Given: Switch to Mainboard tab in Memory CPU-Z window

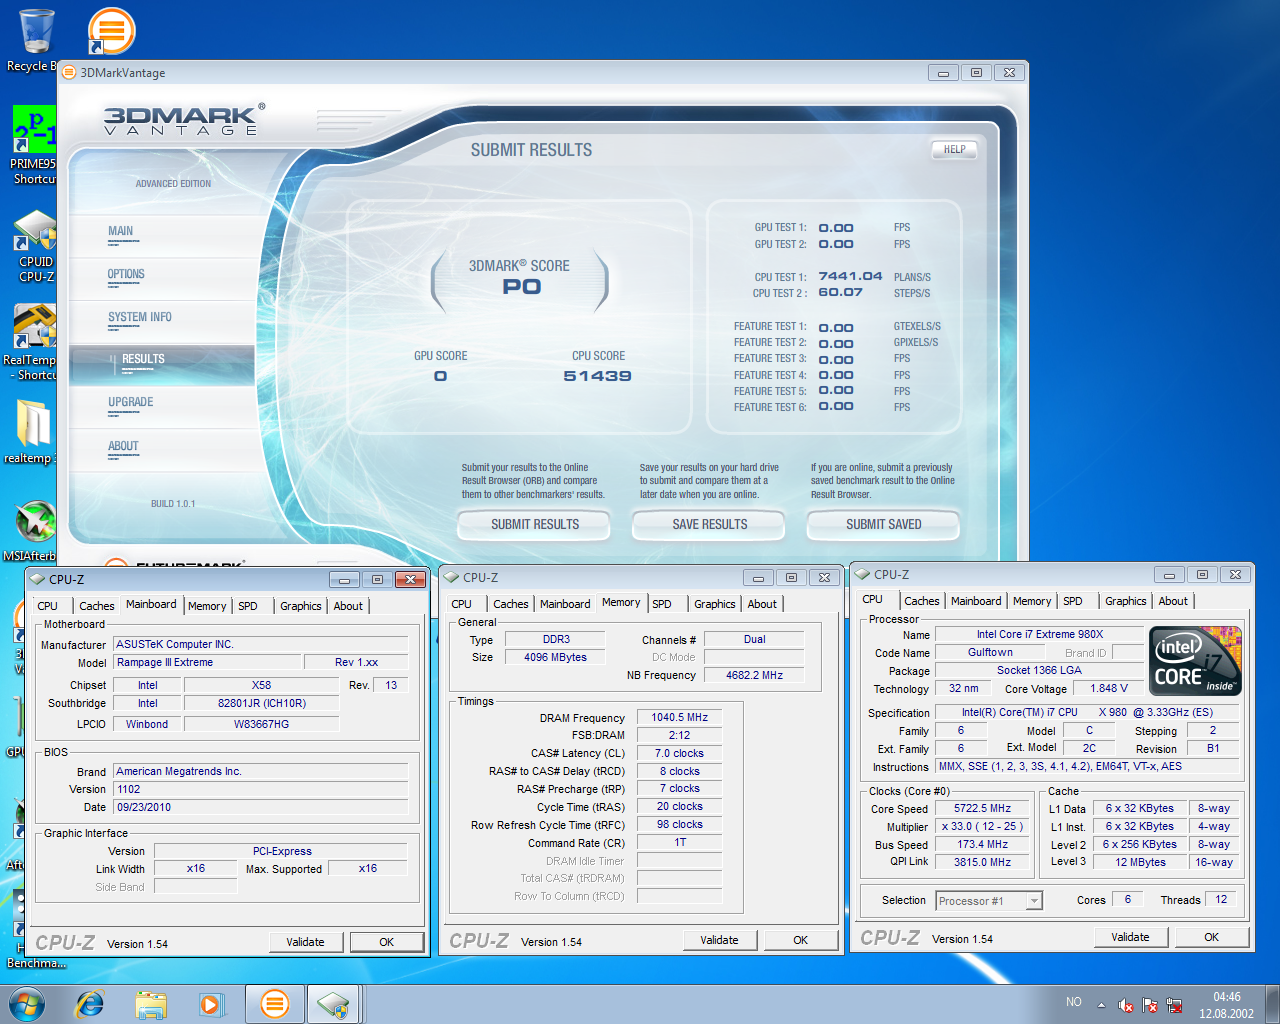Looking at the screenshot, I should point(565,604).
